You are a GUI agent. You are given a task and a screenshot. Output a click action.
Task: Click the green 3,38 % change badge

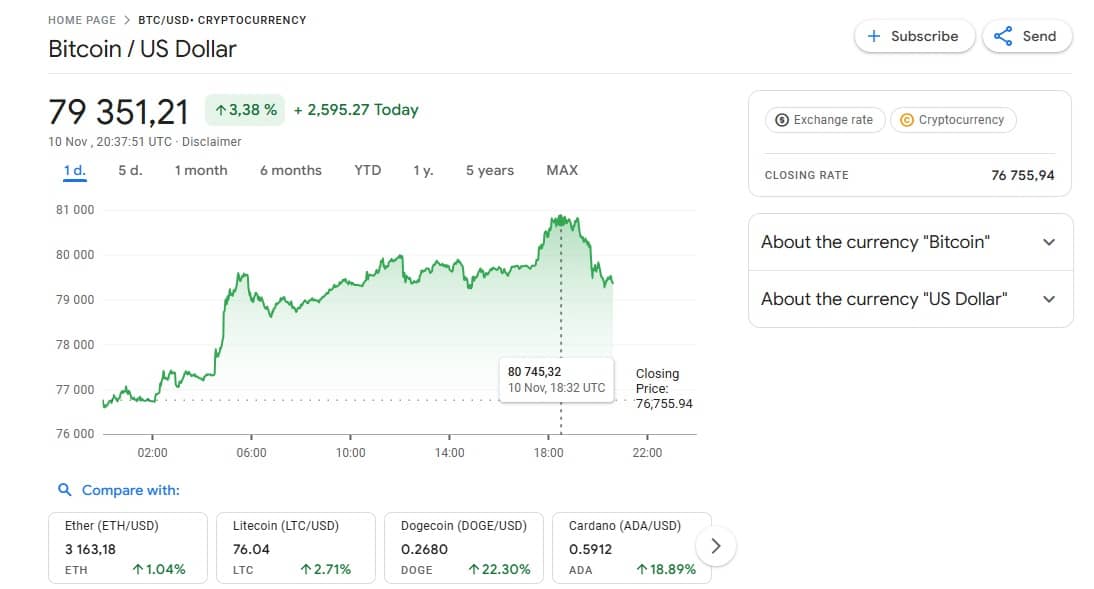click(x=245, y=110)
